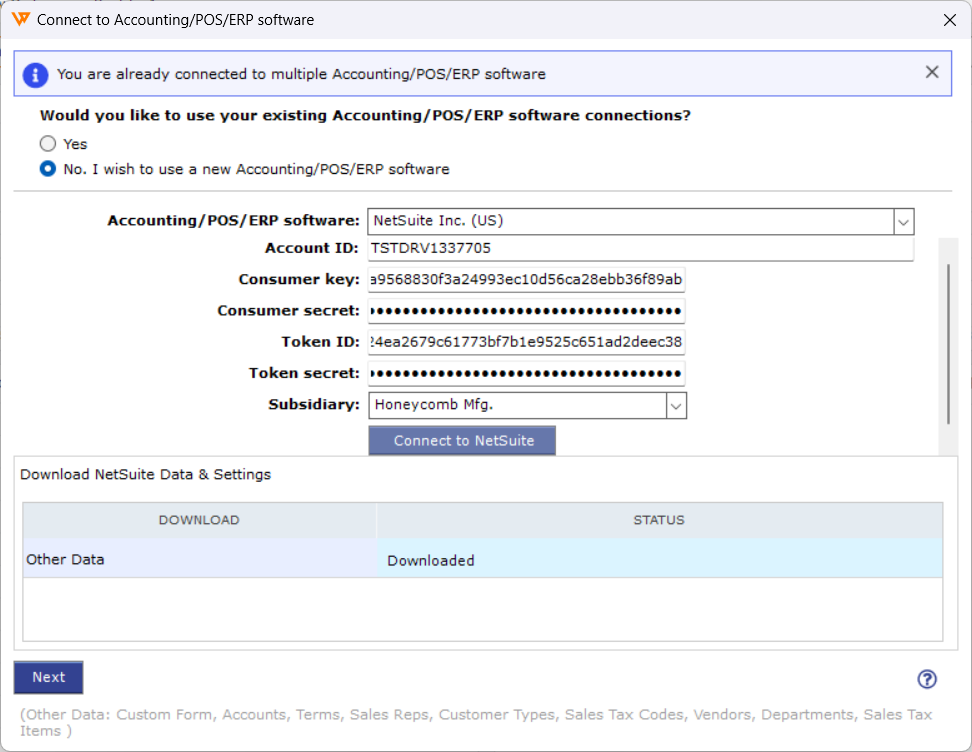Open the Accounting/POS/ERP software dropdown
972x752 pixels.
[903, 222]
